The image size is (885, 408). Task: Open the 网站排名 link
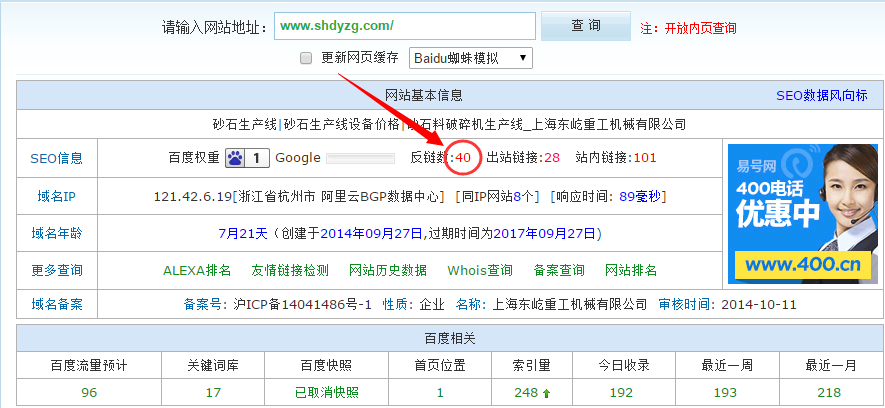click(x=631, y=270)
